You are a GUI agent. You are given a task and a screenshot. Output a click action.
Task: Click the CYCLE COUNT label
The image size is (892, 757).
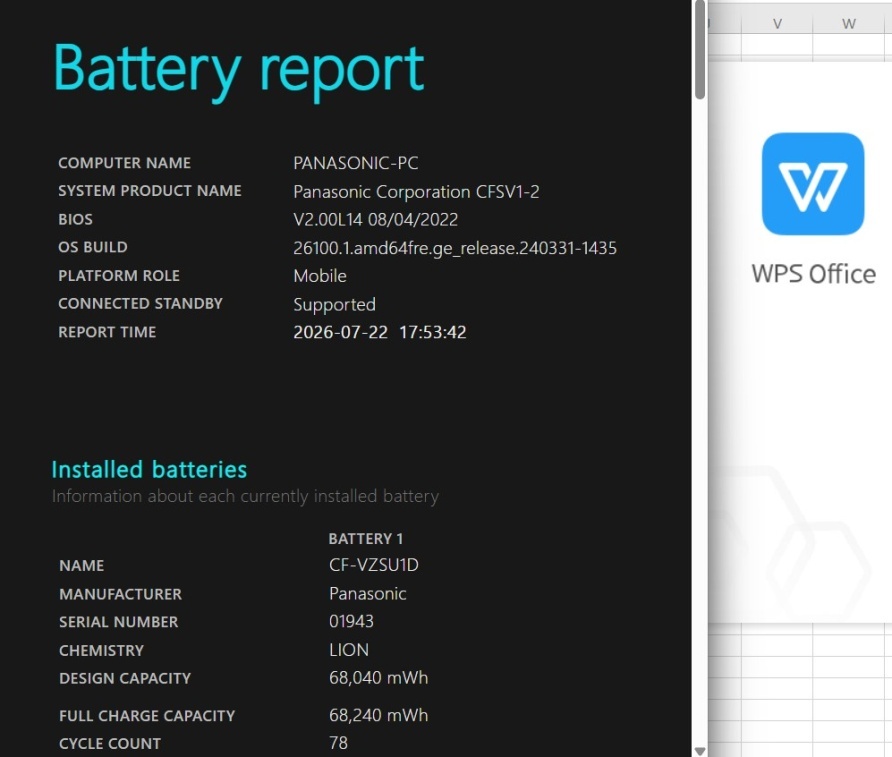(x=110, y=744)
